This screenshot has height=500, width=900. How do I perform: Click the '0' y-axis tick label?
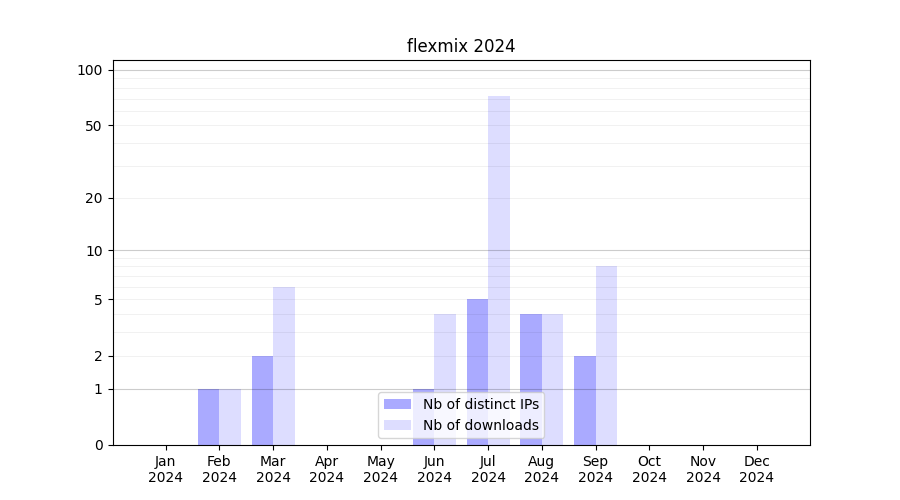coord(98,445)
